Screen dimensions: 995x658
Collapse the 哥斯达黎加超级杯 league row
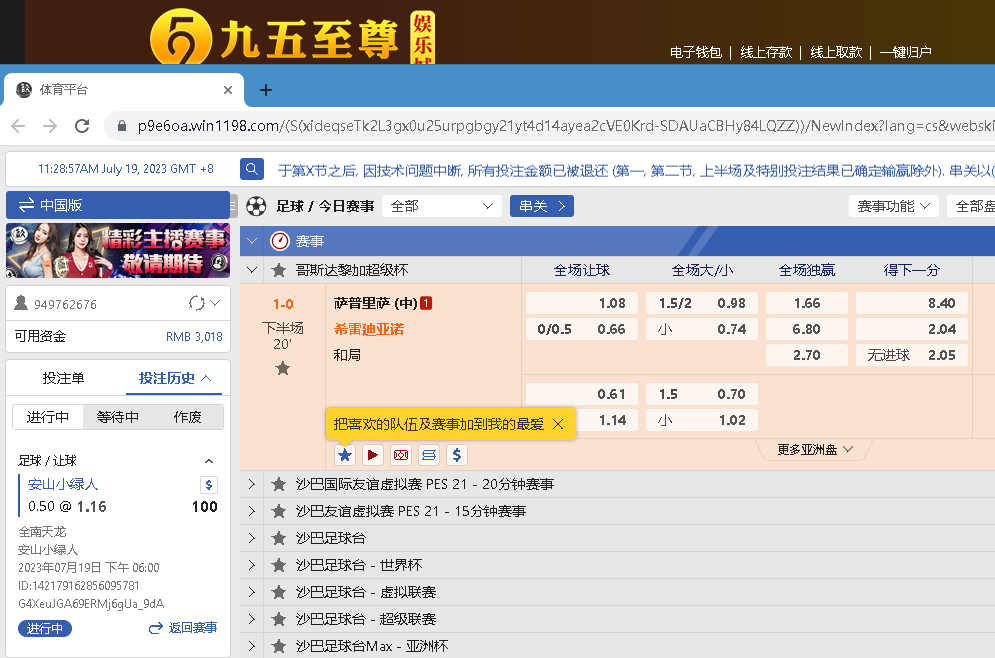pos(252,270)
